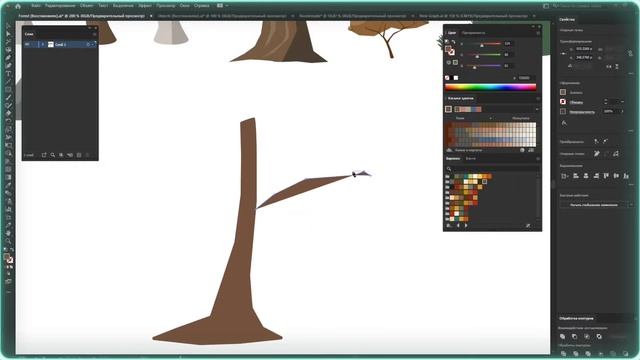Adjust the red R slider handle

pos(482,44)
